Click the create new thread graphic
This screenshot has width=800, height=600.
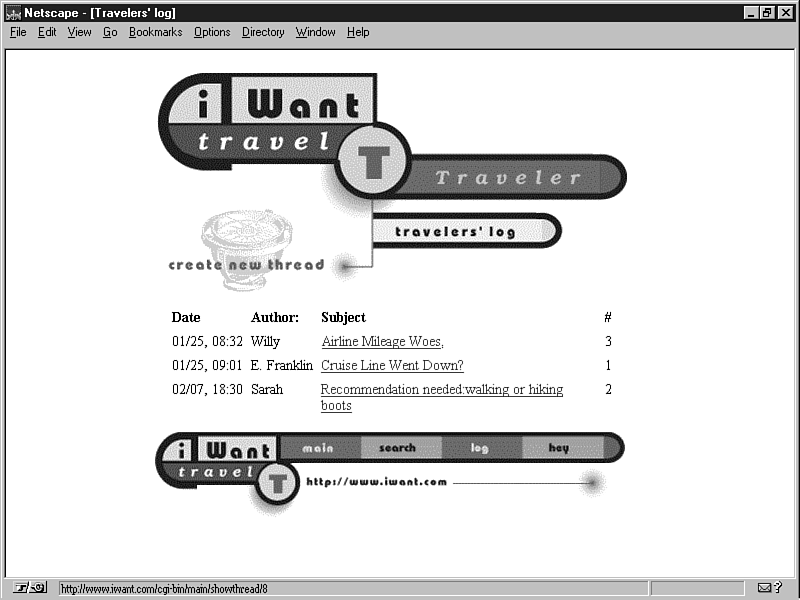pos(247,265)
